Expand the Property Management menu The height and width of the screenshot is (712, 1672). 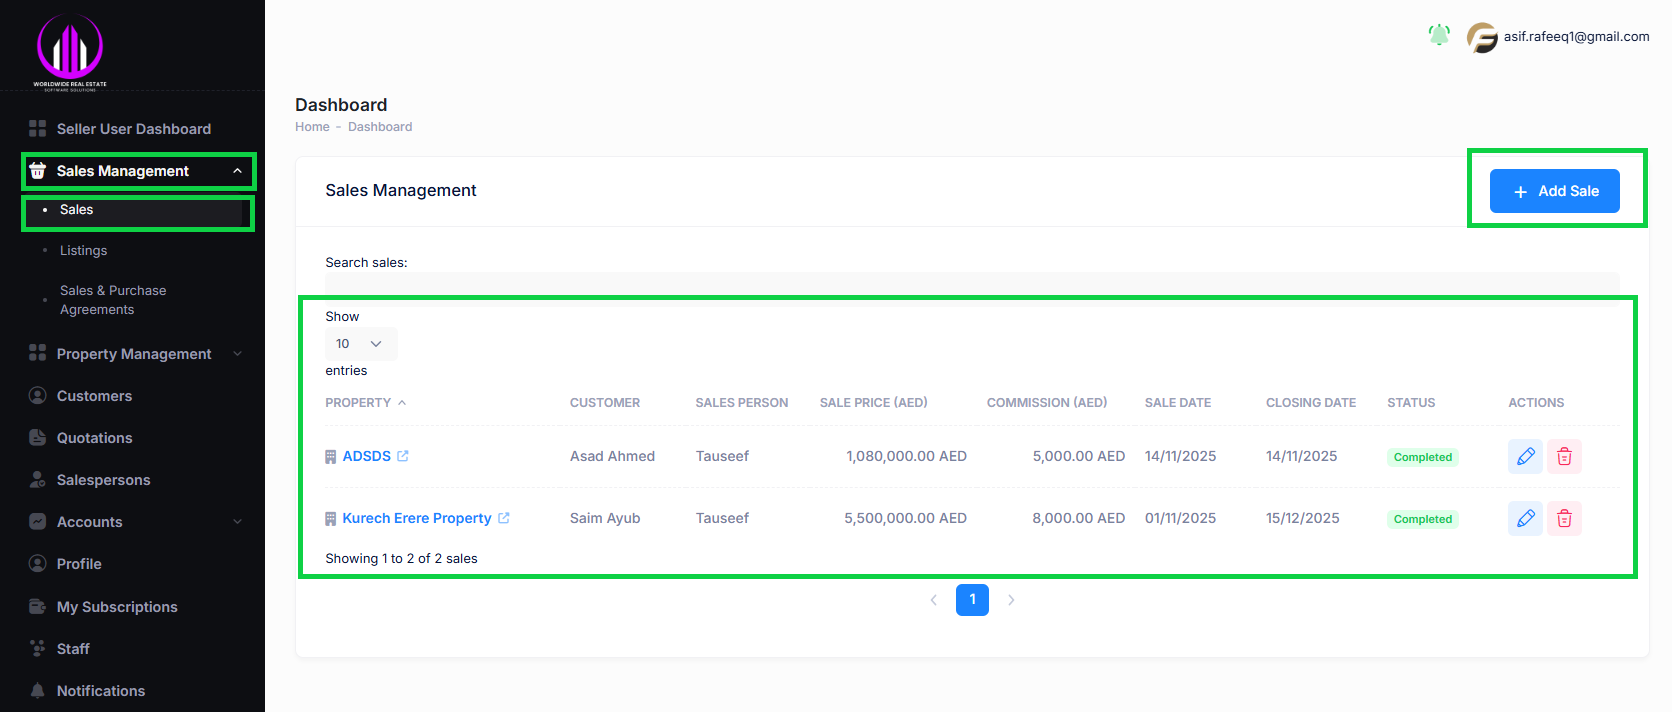(134, 354)
